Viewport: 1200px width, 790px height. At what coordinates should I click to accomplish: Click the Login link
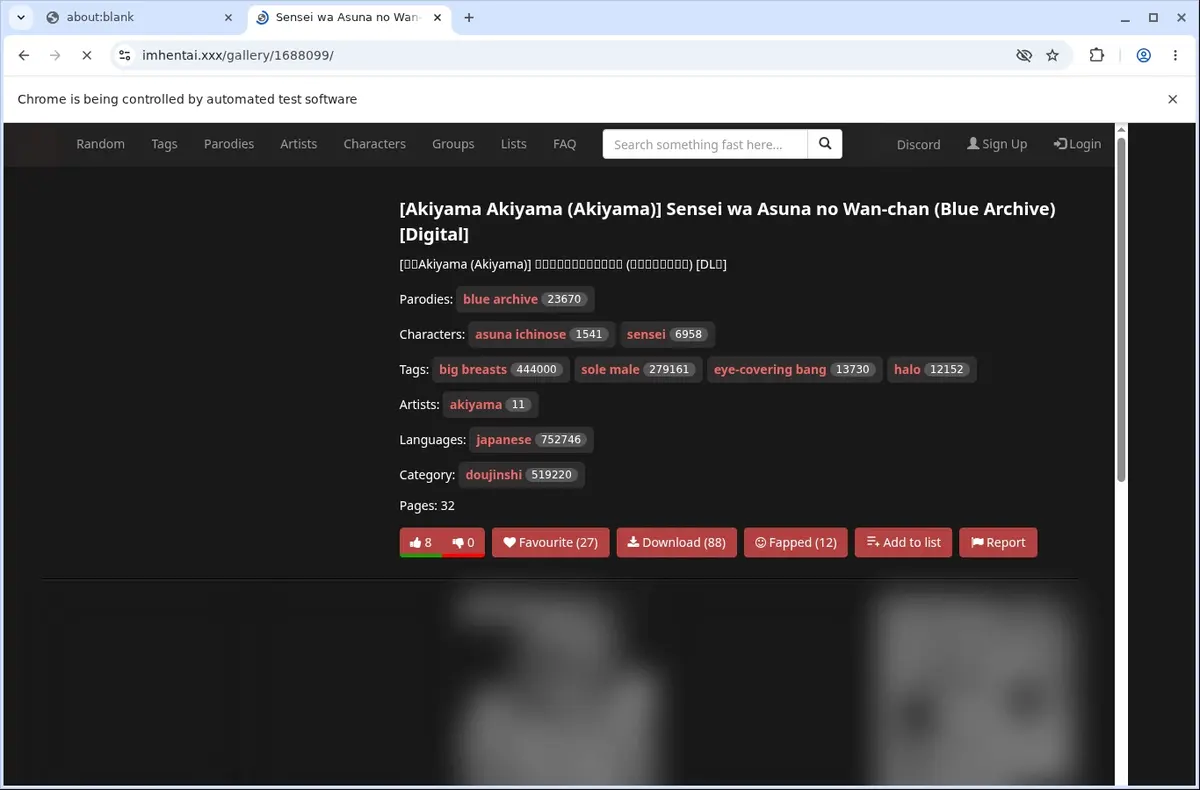[1077, 144]
